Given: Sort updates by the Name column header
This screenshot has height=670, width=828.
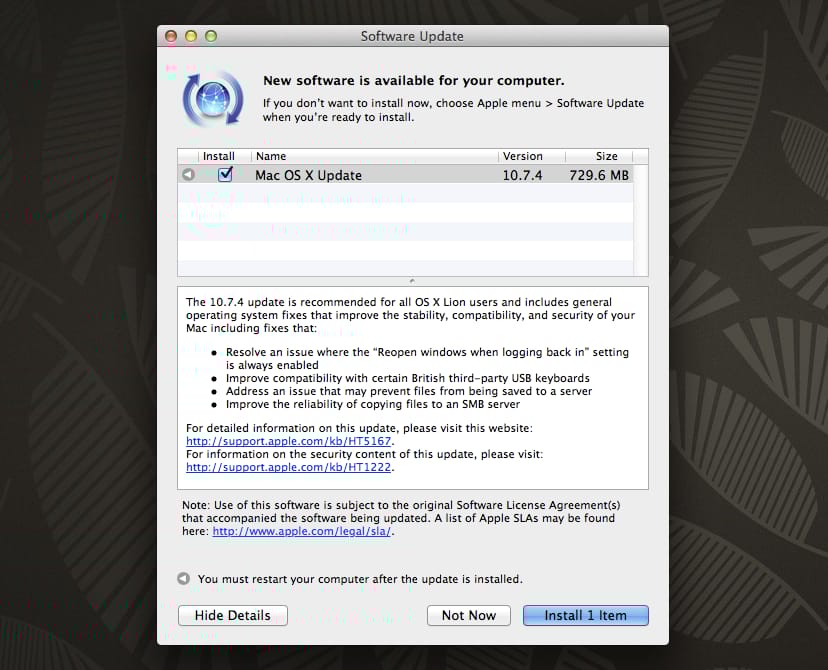Looking at the screenshot, I should coord(374,156).
